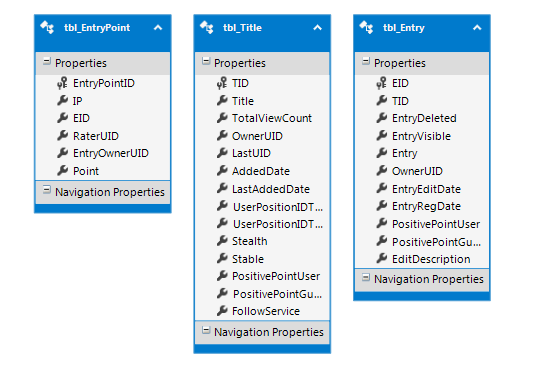Click the wrench icon beside EntryRegDate
Image resolution: width=534 pixels, height=376 pixels.
coord(382,205)
